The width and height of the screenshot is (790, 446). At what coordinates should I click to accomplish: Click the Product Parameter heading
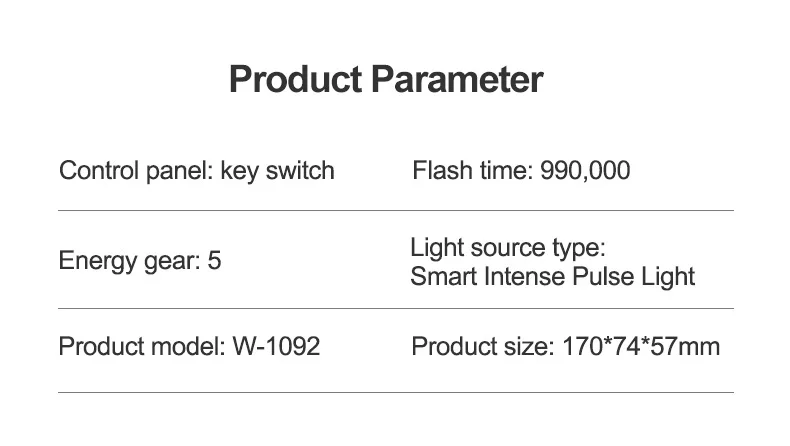pos(386,80)
